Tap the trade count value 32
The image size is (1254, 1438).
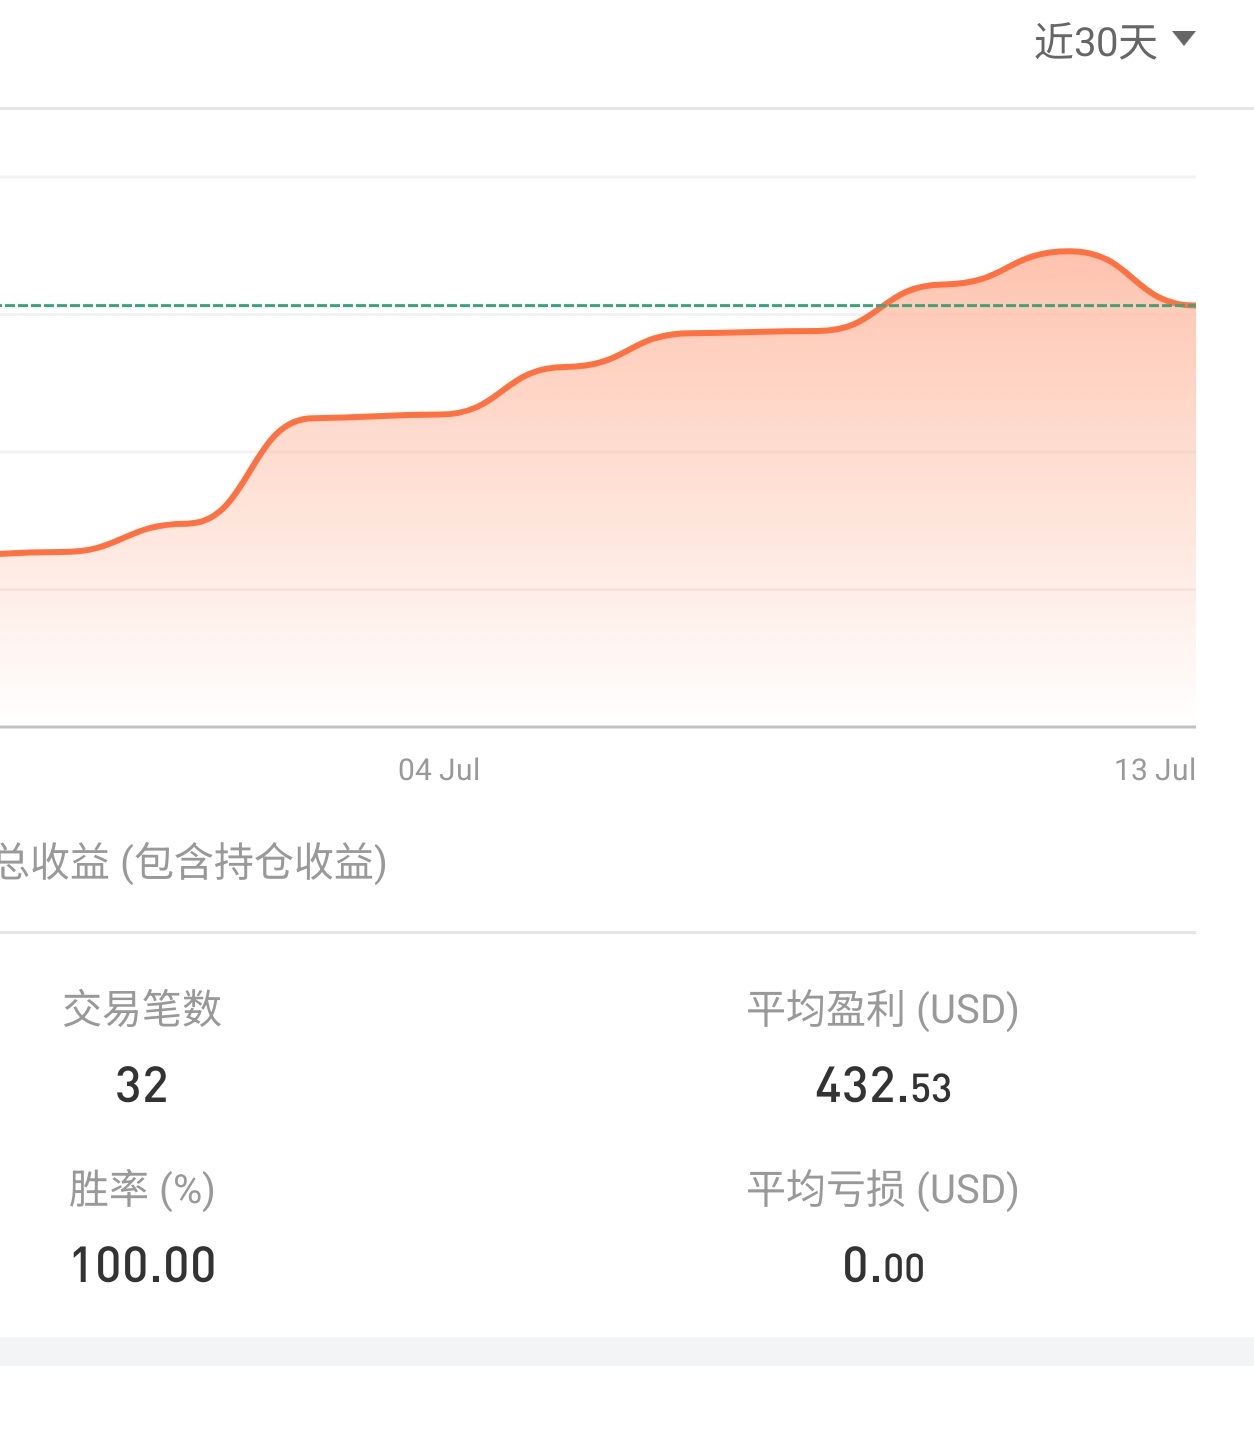(142, 1086)
